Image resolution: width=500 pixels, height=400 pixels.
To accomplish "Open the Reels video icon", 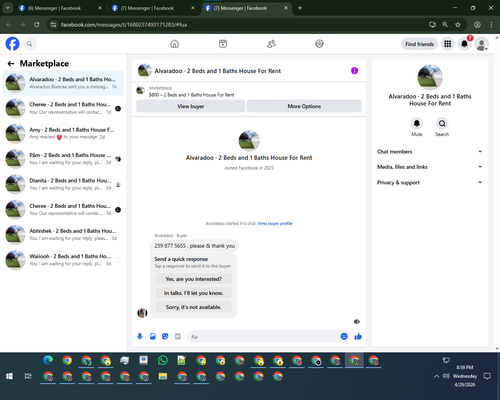I will (223, 44).
